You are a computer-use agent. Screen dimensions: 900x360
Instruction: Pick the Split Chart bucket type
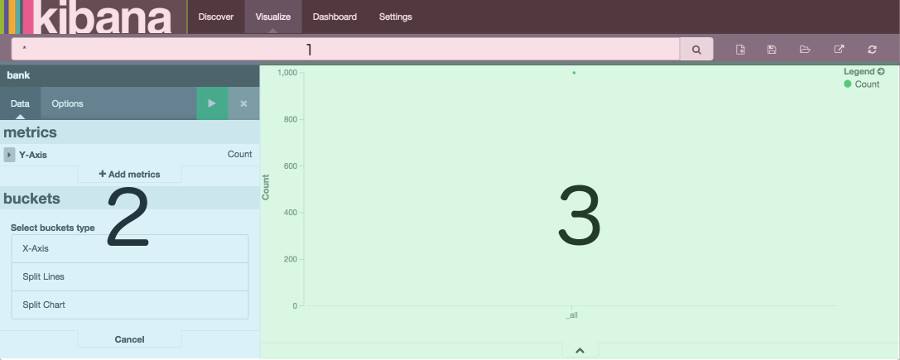(x=130, y=305)
